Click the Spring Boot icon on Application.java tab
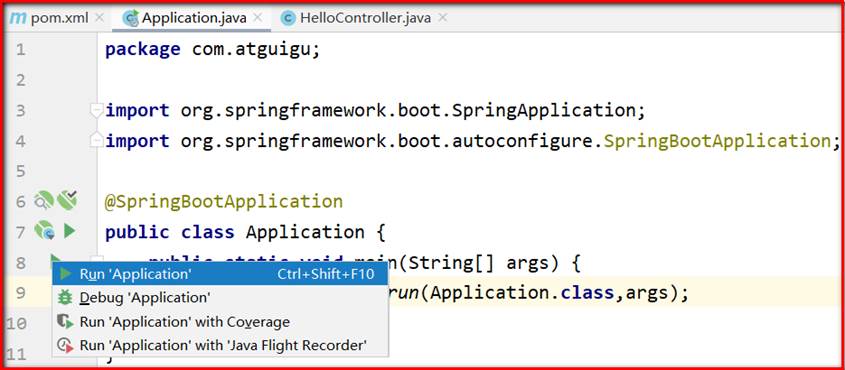The image size is (845, 370). pos(130,18)
